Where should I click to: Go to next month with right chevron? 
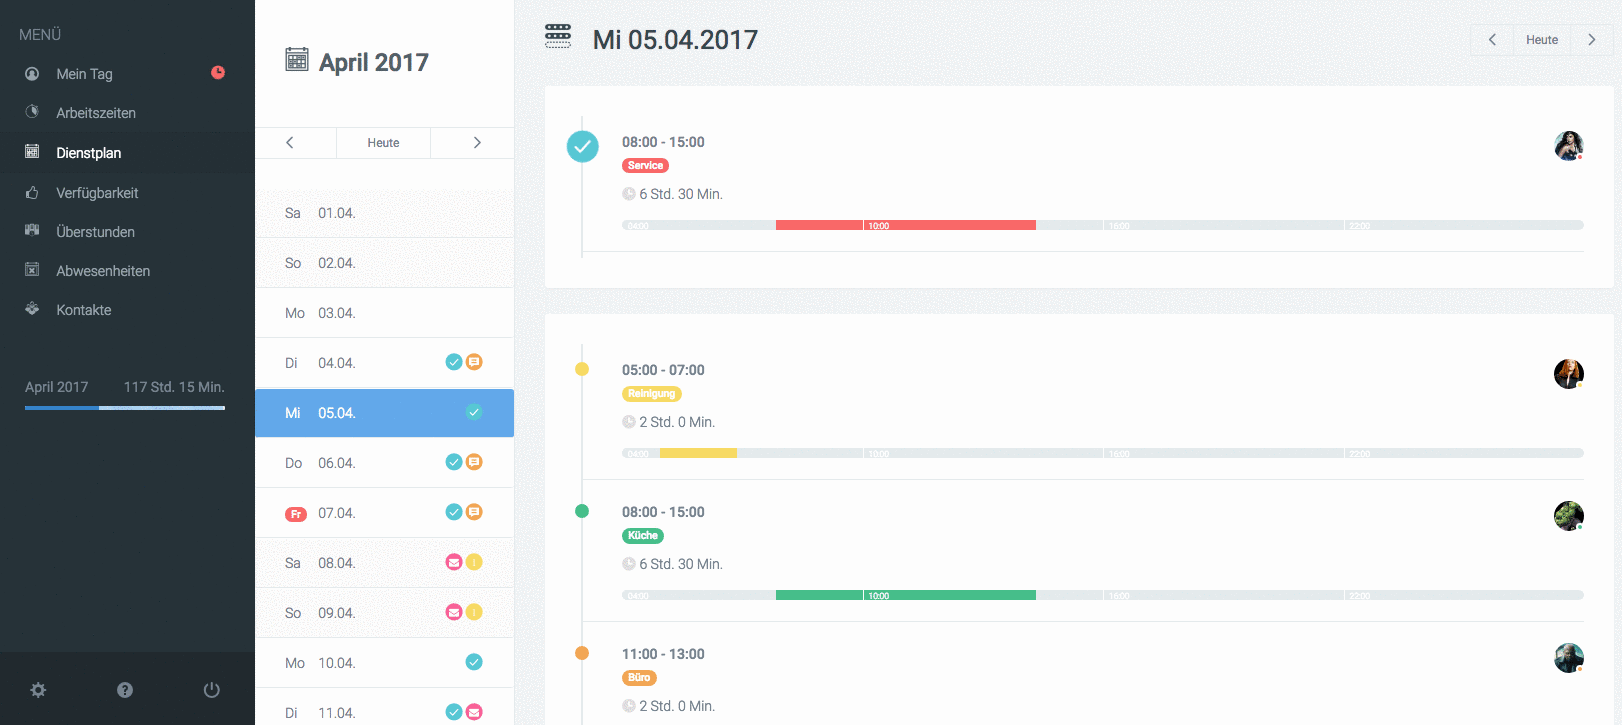(x=477, y=143)
